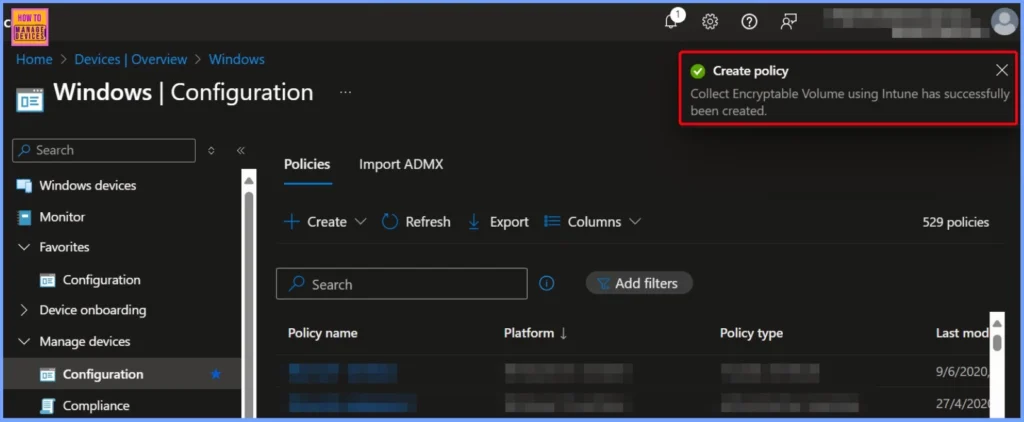Collapse the sidebar with double chevron
Image resolution: width=1024 pixels, height=422 pixels.
[240, 150]
